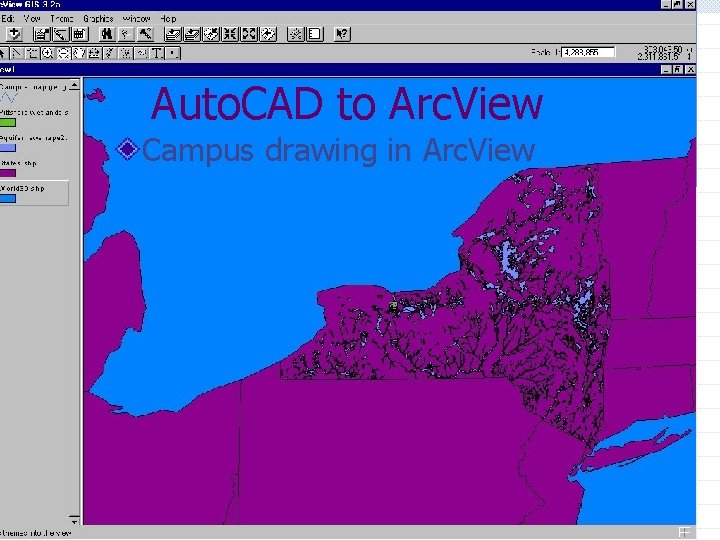Zoom to selected features
720x540 pixels.
211,34
